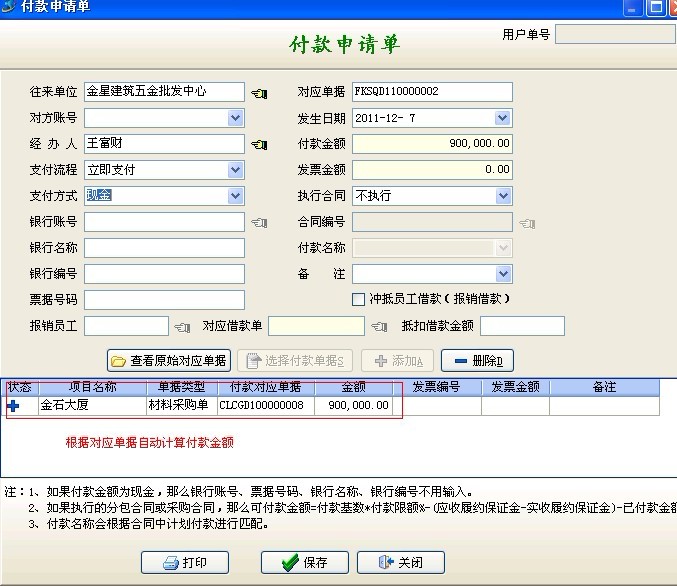Click the payment form title bar icon
The image size is (677, 586).
point(9,8)
